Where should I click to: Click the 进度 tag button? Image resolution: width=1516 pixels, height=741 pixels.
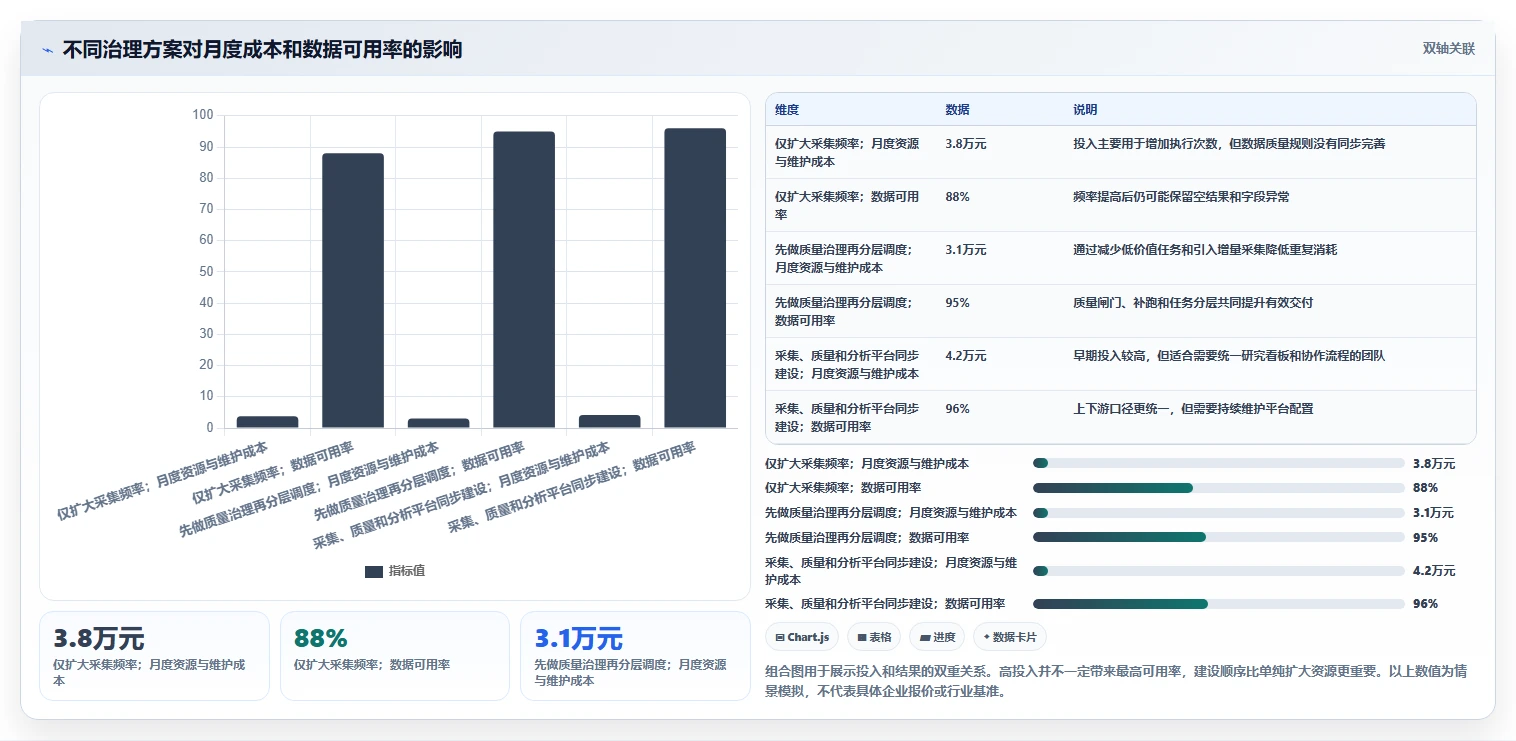coord(937,637)
